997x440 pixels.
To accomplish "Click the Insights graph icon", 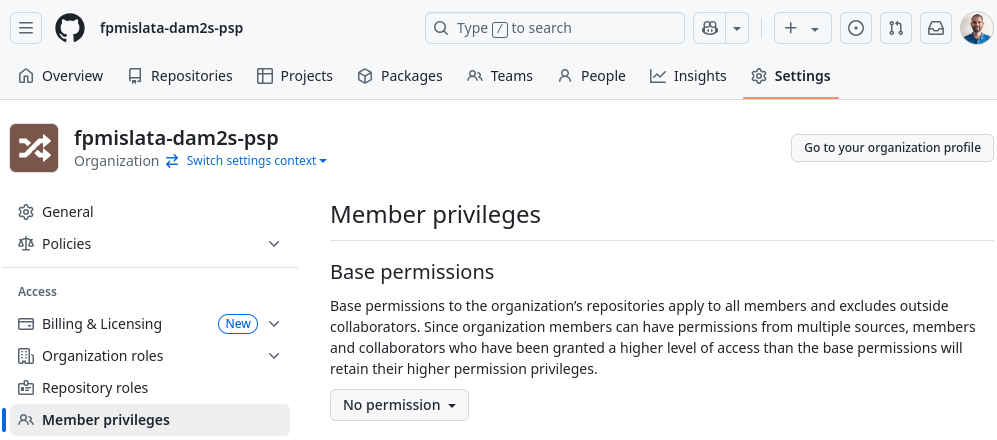I will (657, 76).
